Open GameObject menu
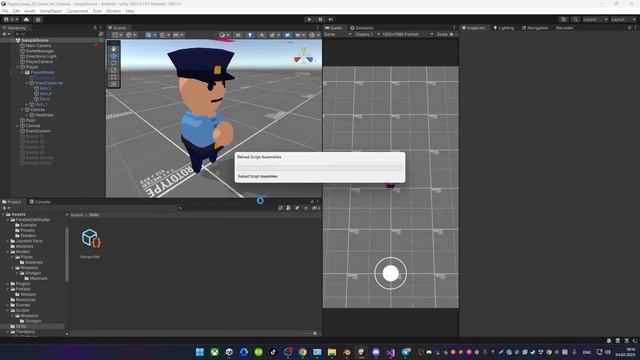The height and width of the screenshot is (360, 640). click(51, 11)
